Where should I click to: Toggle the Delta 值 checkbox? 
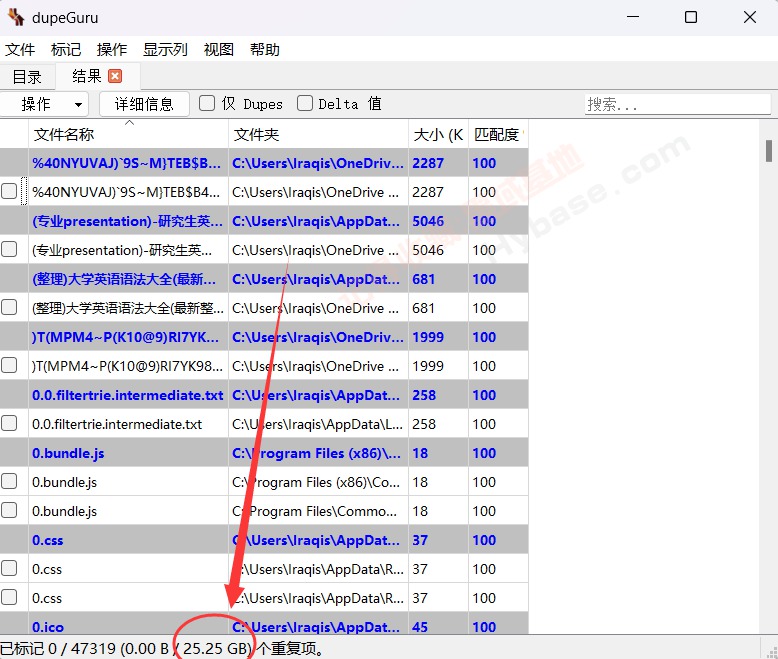(305, 103)
